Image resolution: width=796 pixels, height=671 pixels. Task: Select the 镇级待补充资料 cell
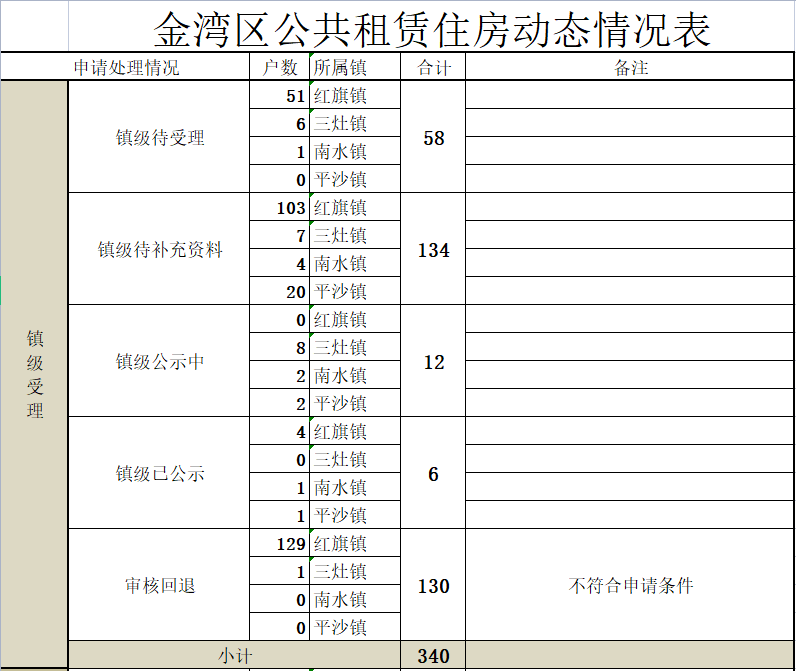pyautogui.click(x=159, y=250)
